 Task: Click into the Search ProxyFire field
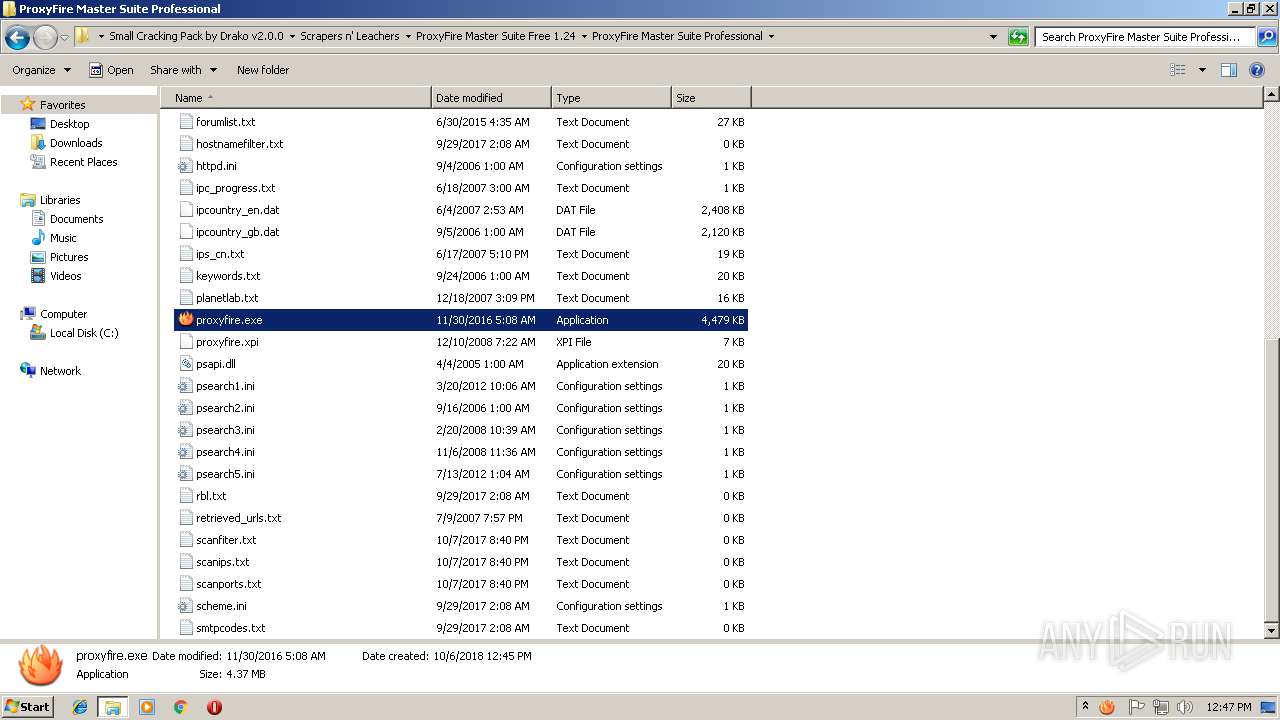pos(1145,37)
